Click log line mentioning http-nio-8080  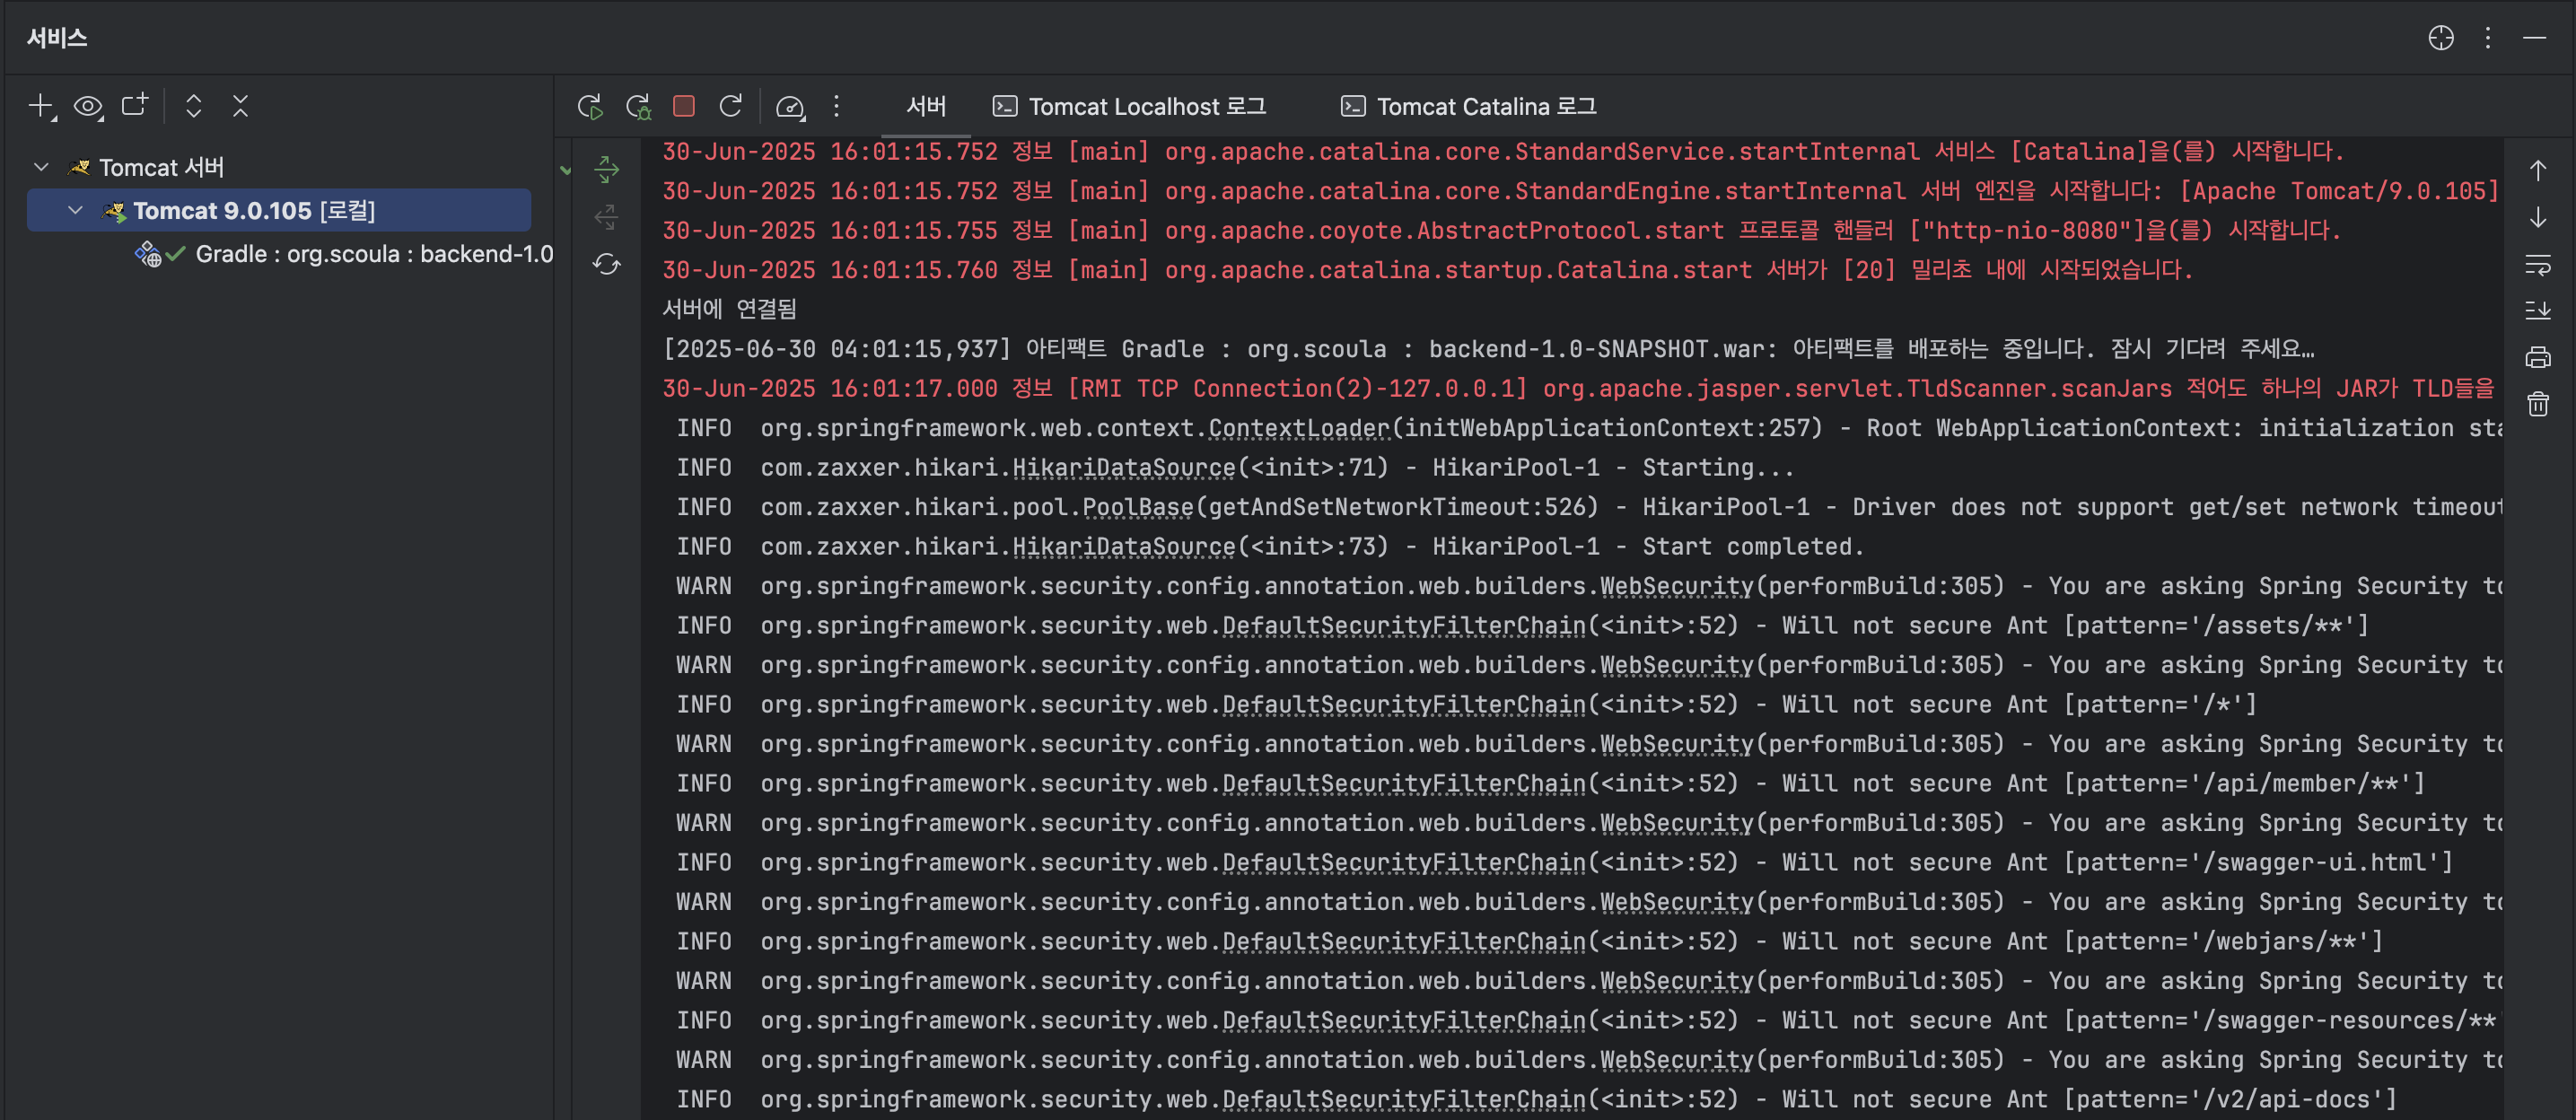point(1501,230)
